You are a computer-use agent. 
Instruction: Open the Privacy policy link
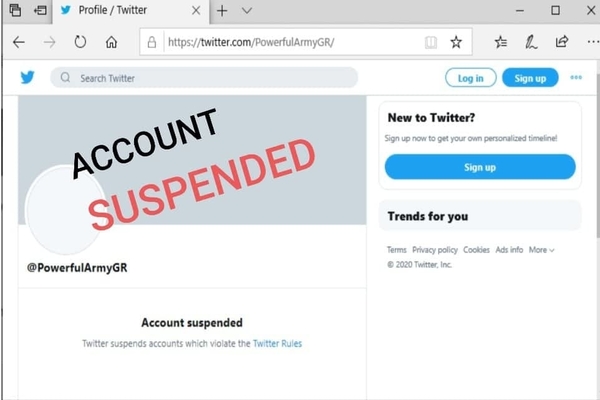[435, 250]
